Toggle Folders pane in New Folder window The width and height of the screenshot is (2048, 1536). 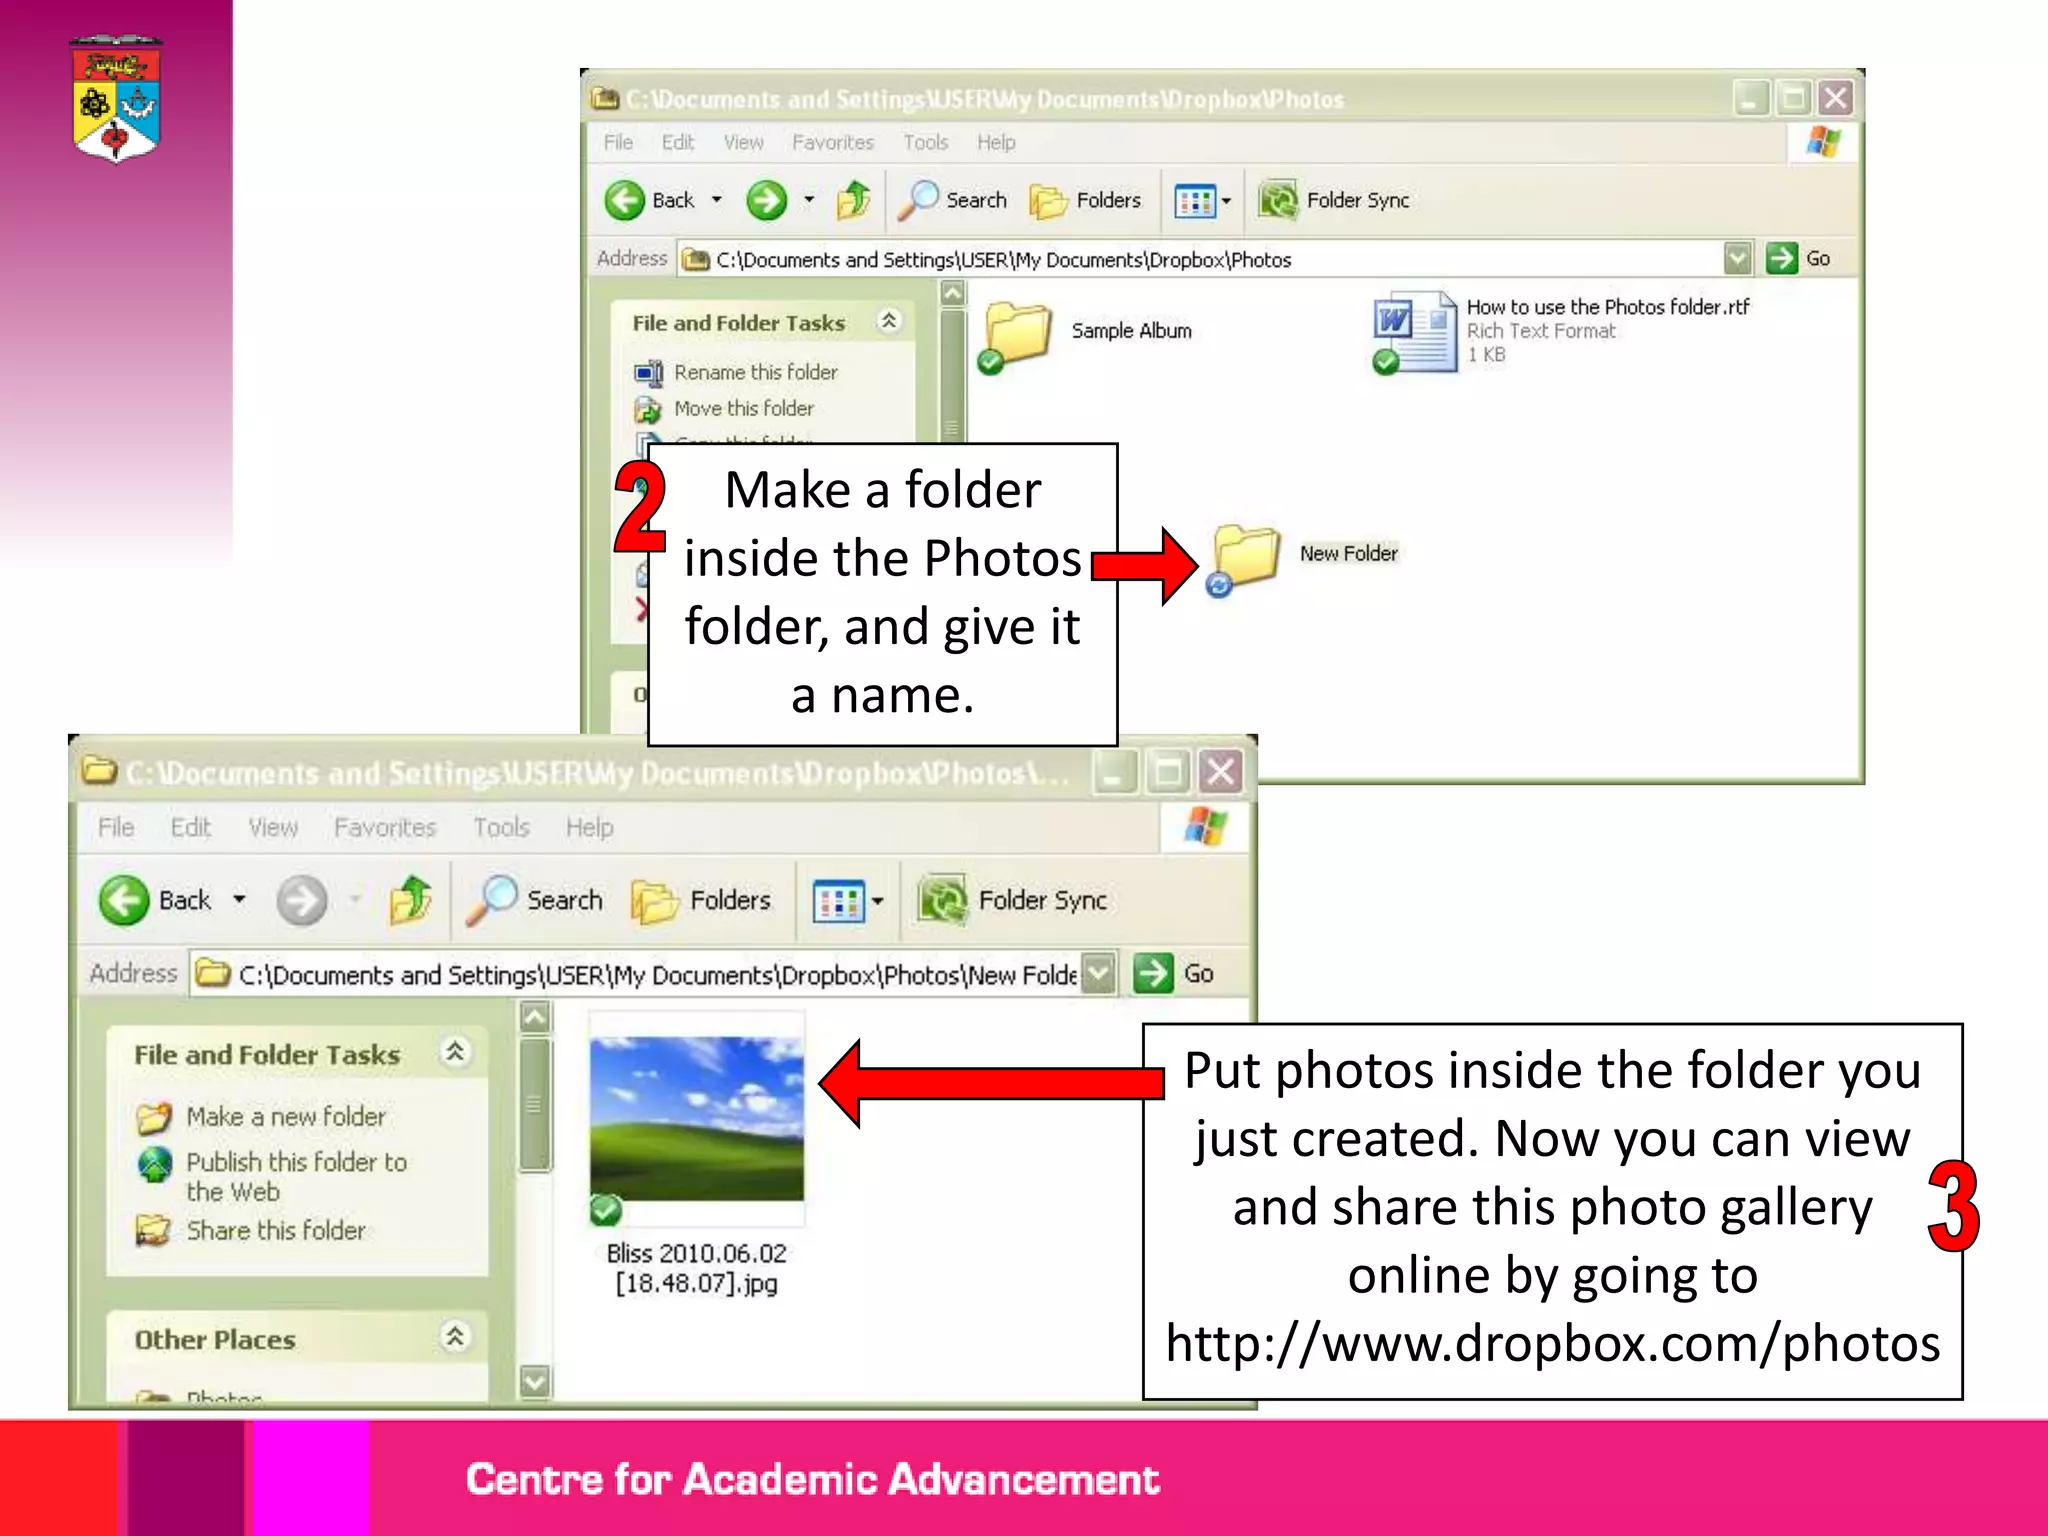[x=701, y=900]
